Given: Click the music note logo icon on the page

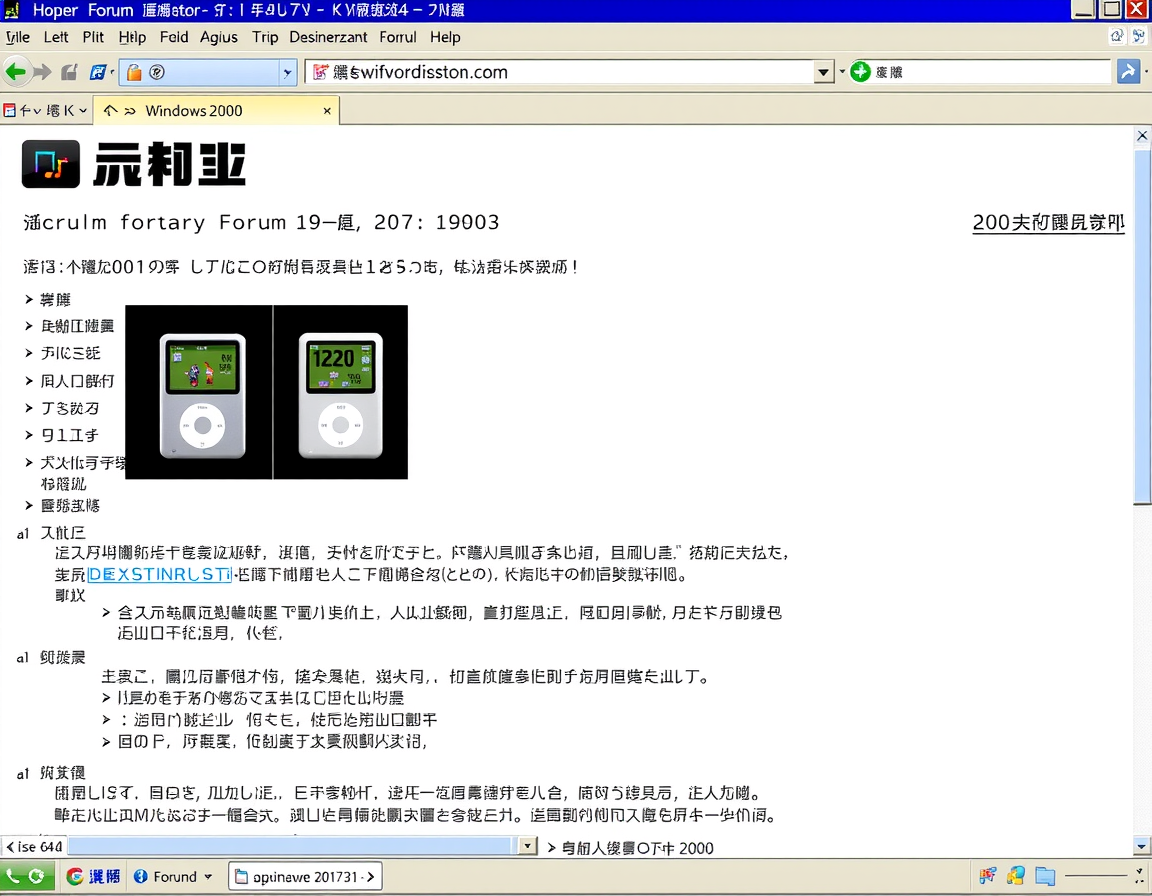Looking at the screenshot, I should coord(51,164).
